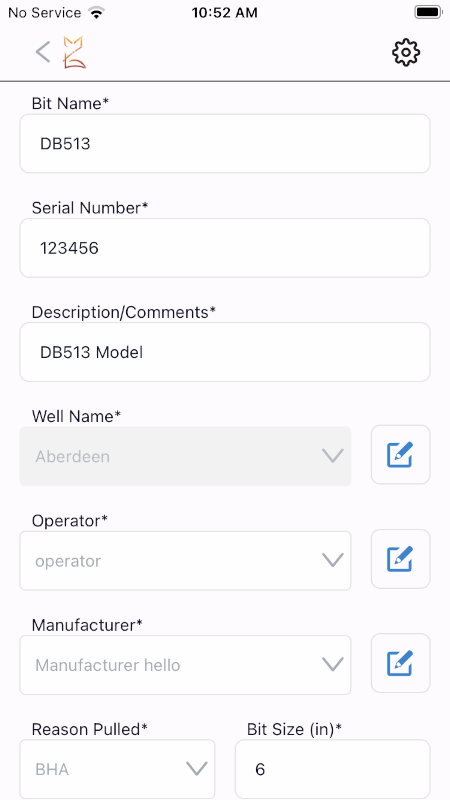Viewport: 450px width, 800px height.
Task: Focus the Description/Comments field 'DB513 Model'
Action: (x=225, y=352)
